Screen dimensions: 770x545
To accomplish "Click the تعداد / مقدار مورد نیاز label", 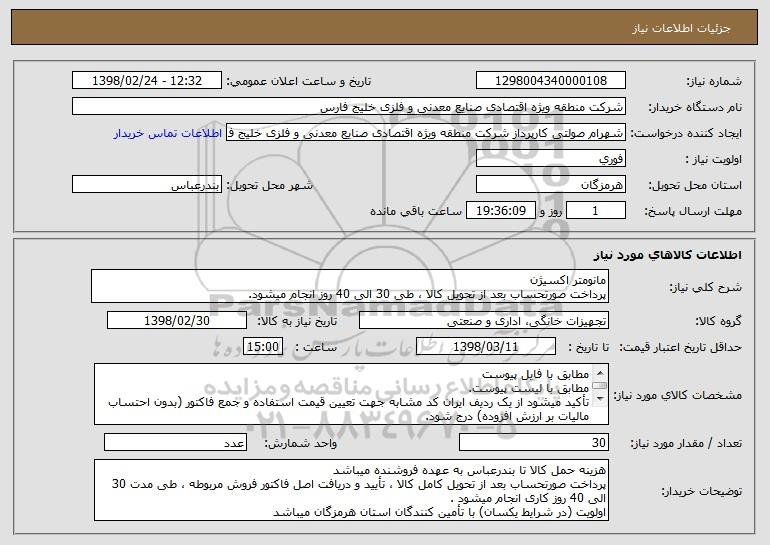I will 686,443.
